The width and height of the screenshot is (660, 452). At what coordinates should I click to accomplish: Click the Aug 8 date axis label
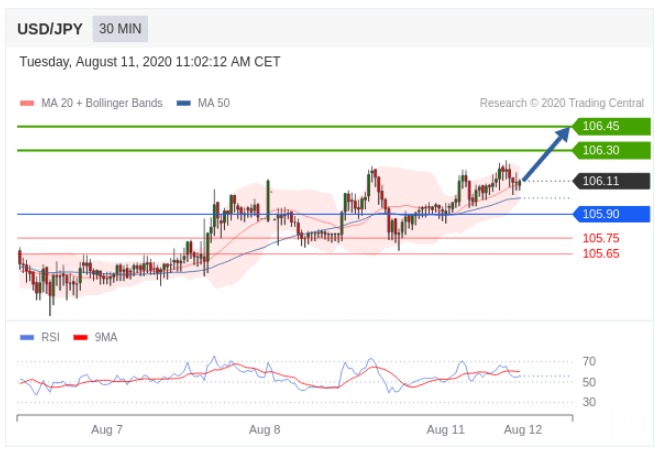tap(264, 430)
